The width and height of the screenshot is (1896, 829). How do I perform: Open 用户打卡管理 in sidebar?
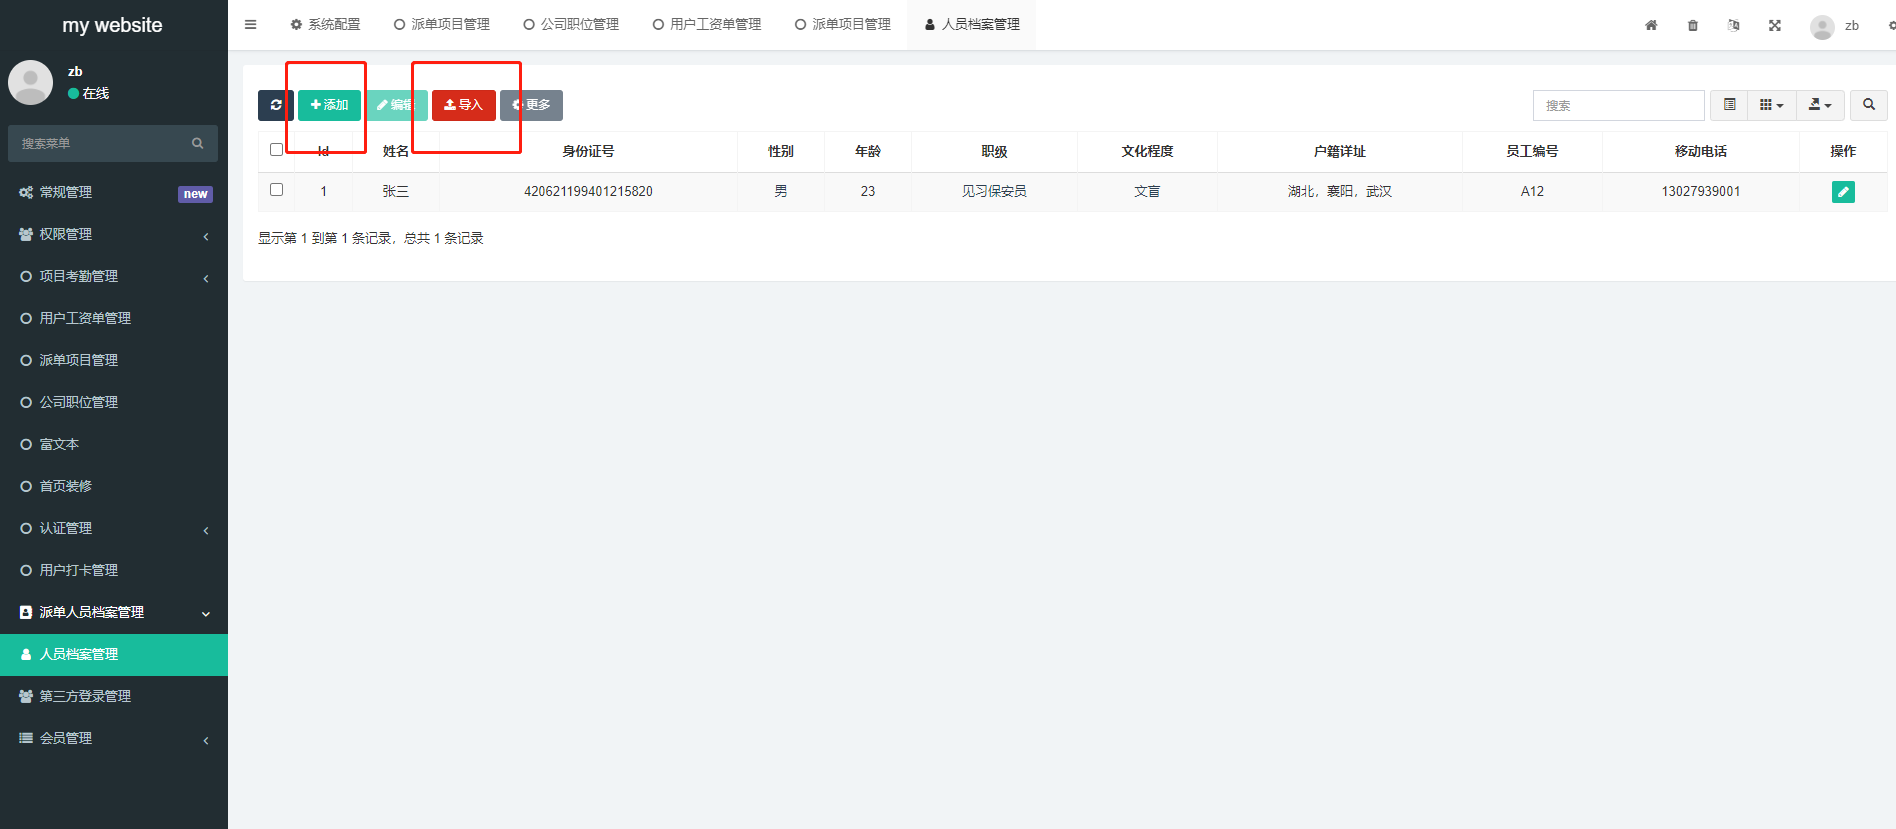pos(114,570)
